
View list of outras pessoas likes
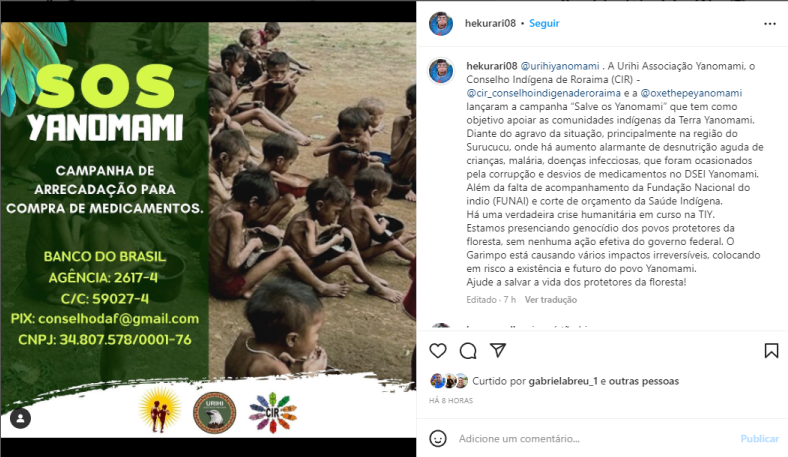tap(644, 381)
